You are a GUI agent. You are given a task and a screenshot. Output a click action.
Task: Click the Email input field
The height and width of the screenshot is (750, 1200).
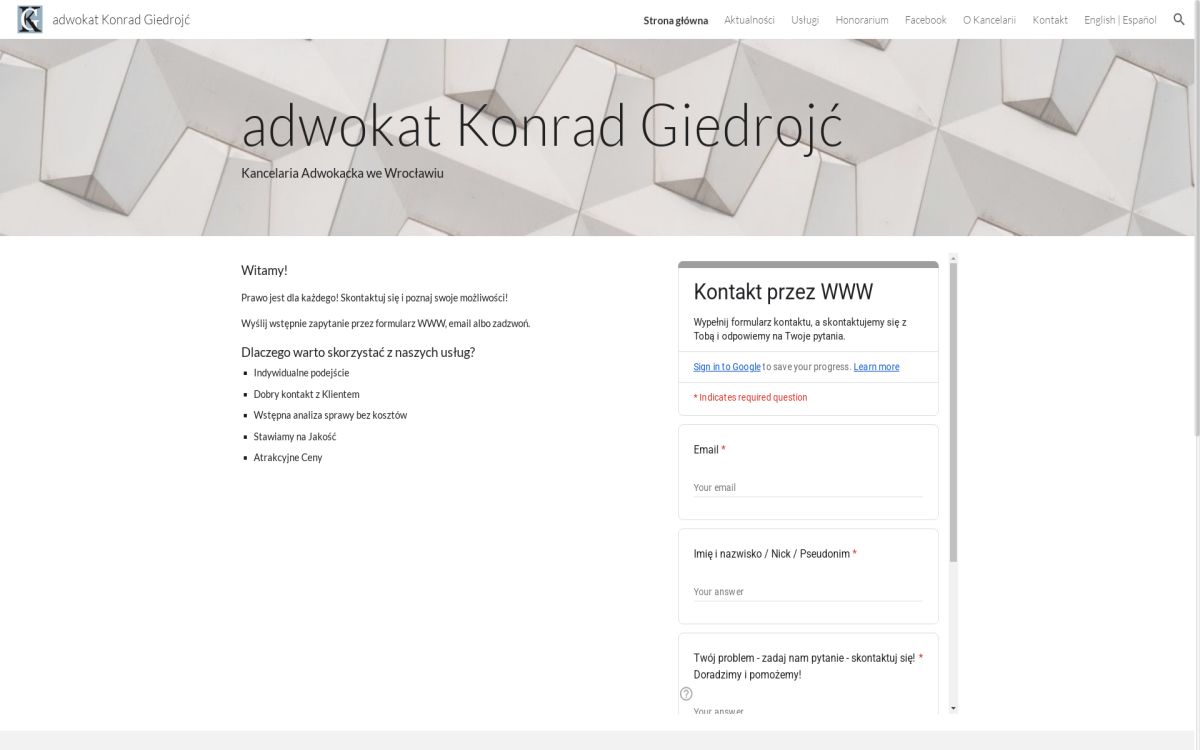(x=807, y=488)
